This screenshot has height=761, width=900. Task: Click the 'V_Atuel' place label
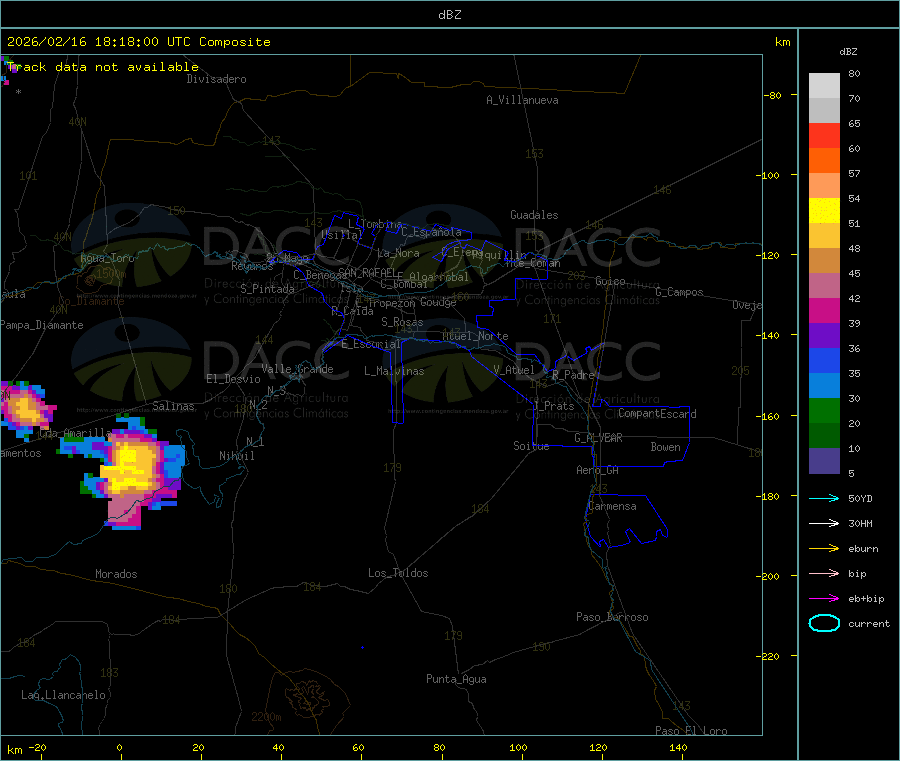pyautogui.click(x=514, y=370)
